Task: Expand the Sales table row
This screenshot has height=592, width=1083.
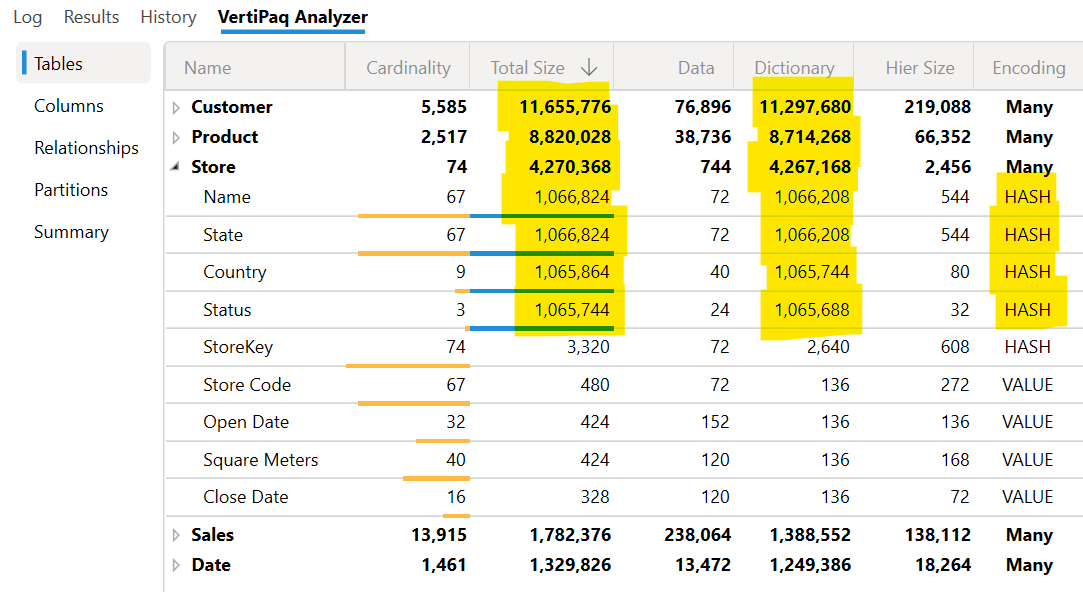Action: pyautogui.click(x=176, y=535)
